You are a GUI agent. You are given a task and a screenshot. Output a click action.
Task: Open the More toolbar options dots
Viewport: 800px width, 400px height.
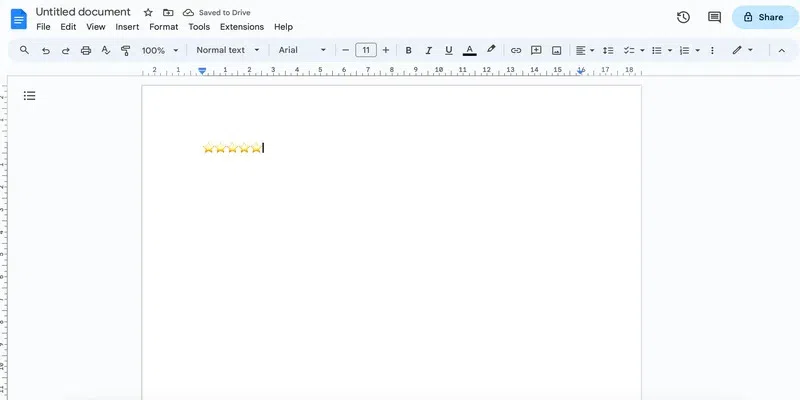[x=712, y=51]
